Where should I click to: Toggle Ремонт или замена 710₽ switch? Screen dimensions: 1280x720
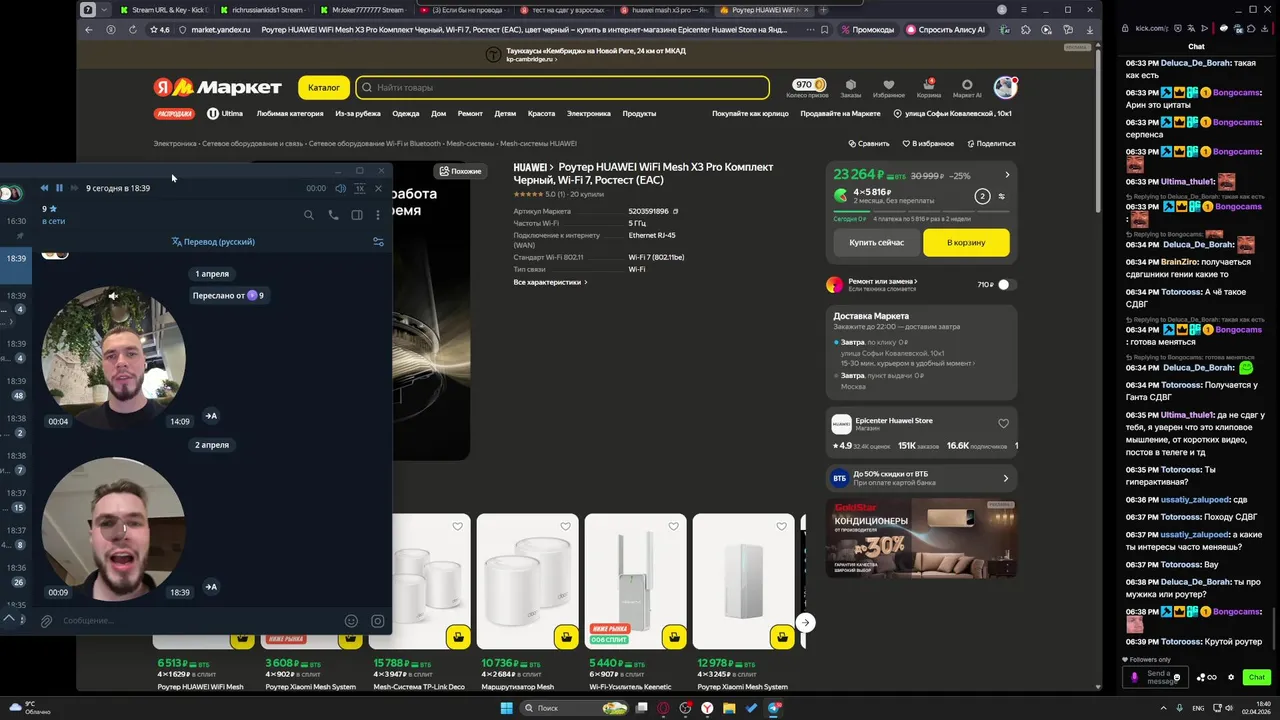pyautogui.click(x=1006, y=285)
